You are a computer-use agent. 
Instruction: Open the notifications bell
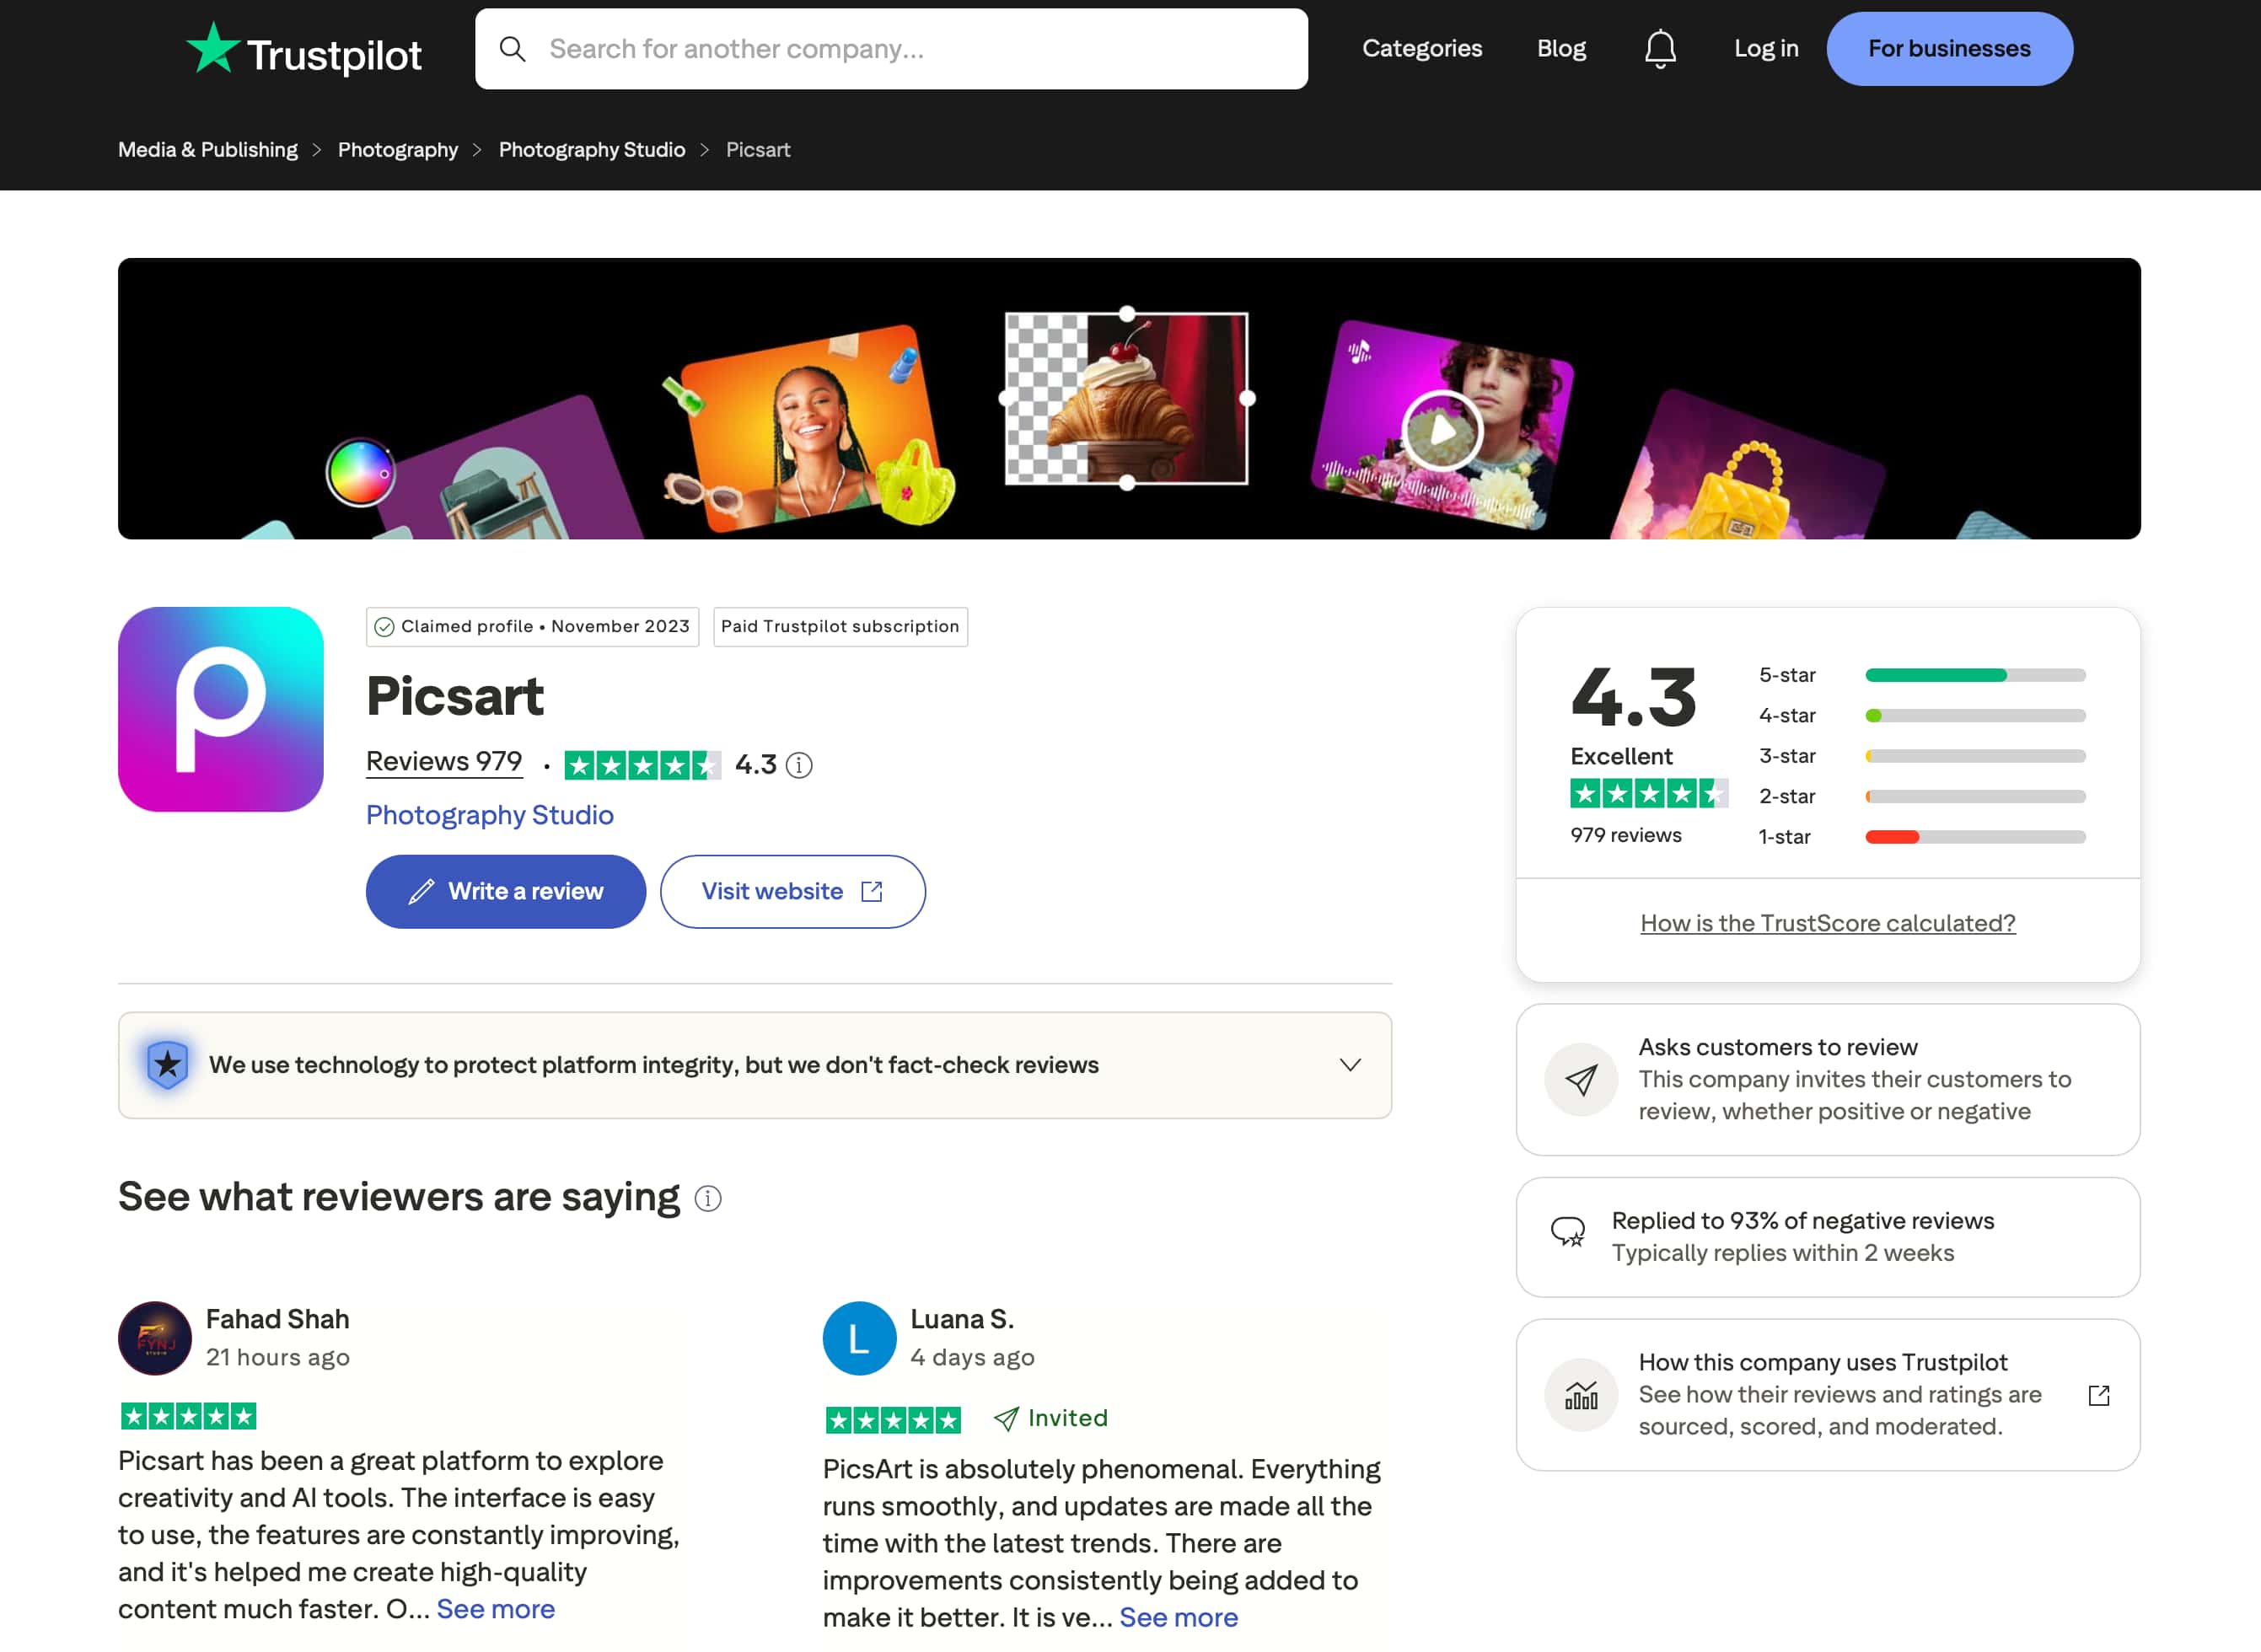[1660, 49]
